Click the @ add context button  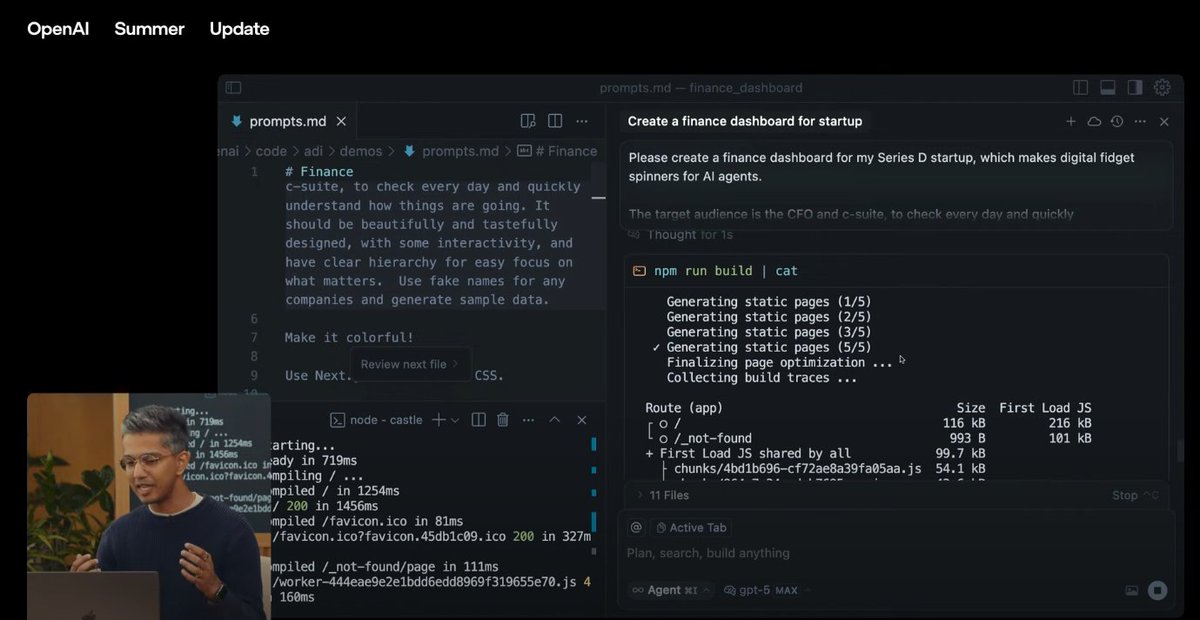click(635, 527)
